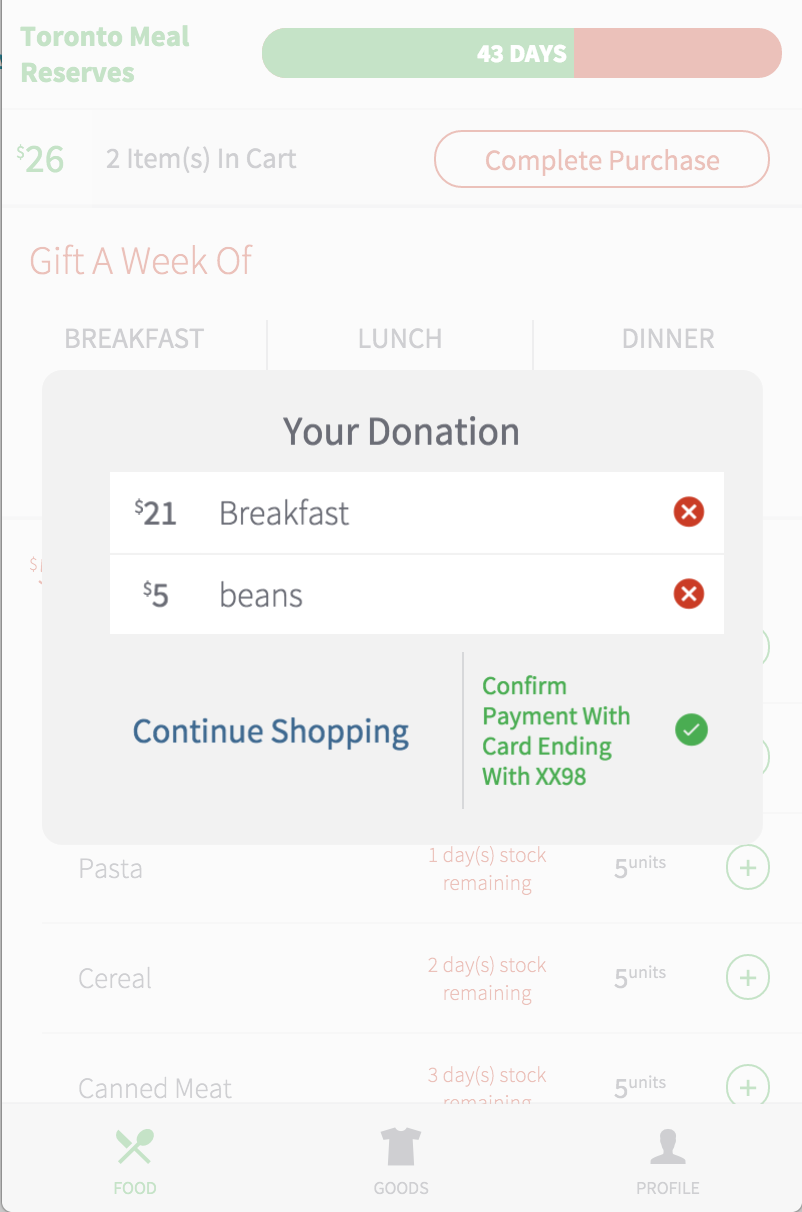Add Cereal with the plus icon

coord(747,977)
